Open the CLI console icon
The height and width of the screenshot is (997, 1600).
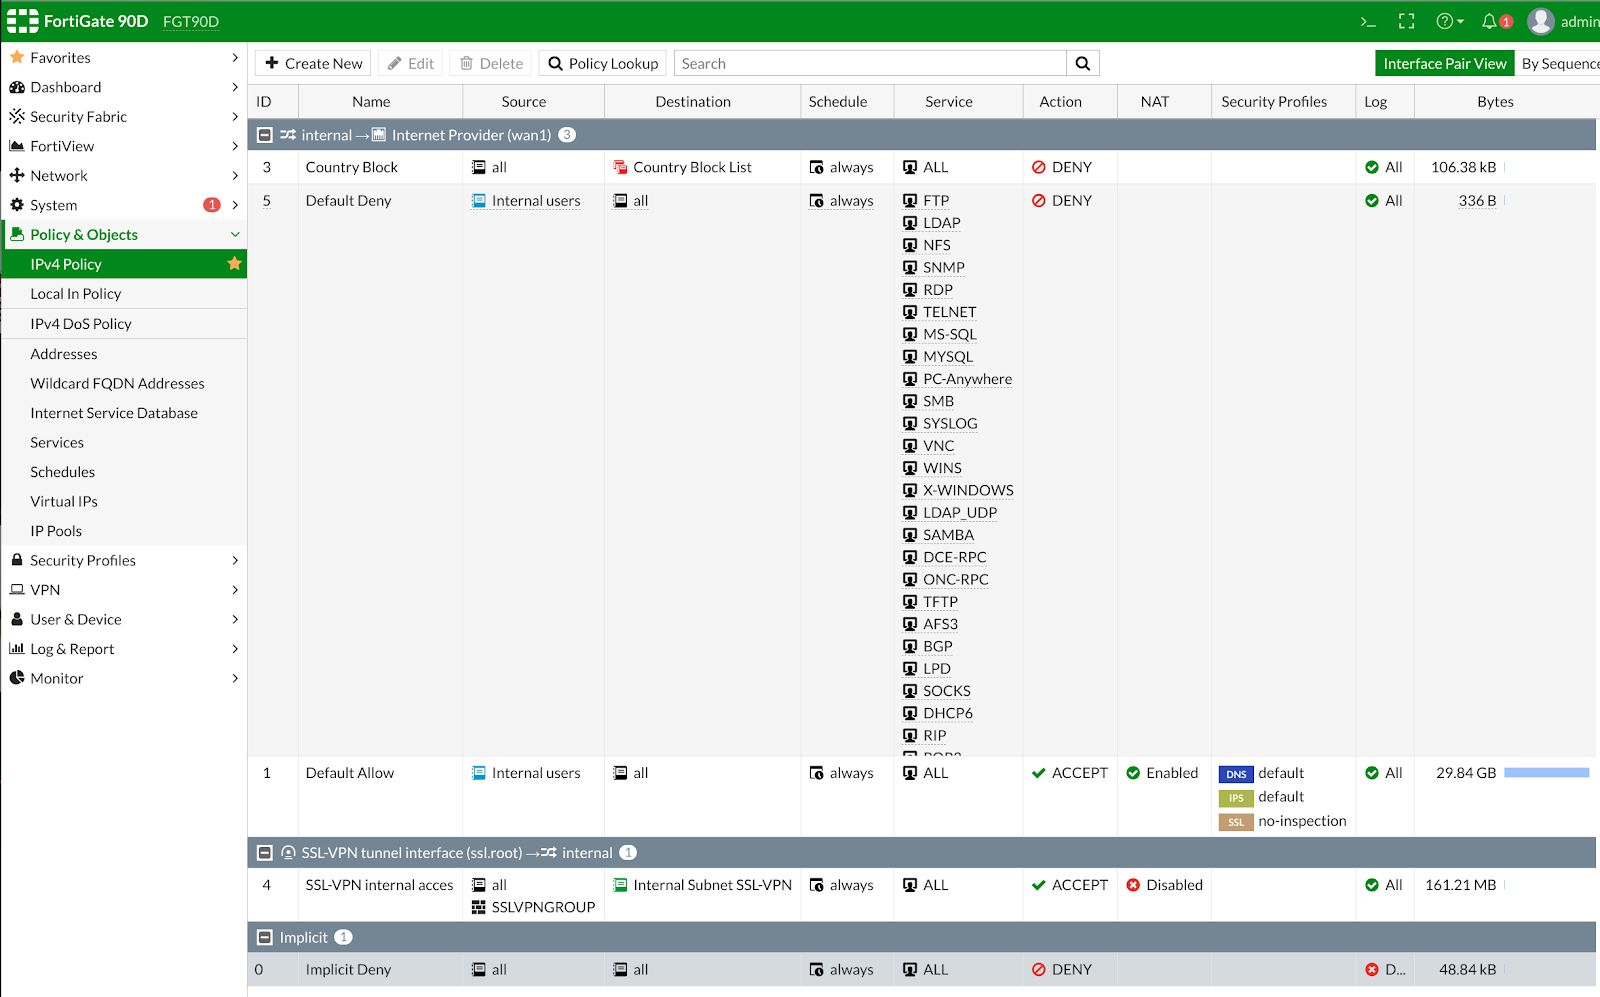tap(1368, 21)
